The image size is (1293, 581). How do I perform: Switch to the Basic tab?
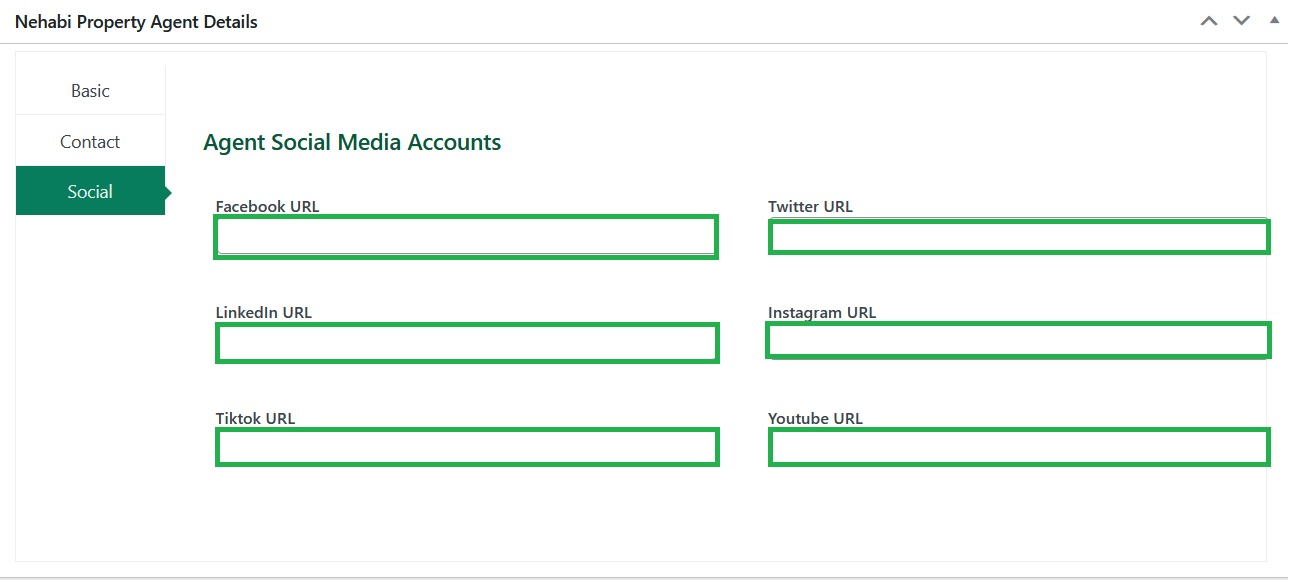[x=90, y=90]
